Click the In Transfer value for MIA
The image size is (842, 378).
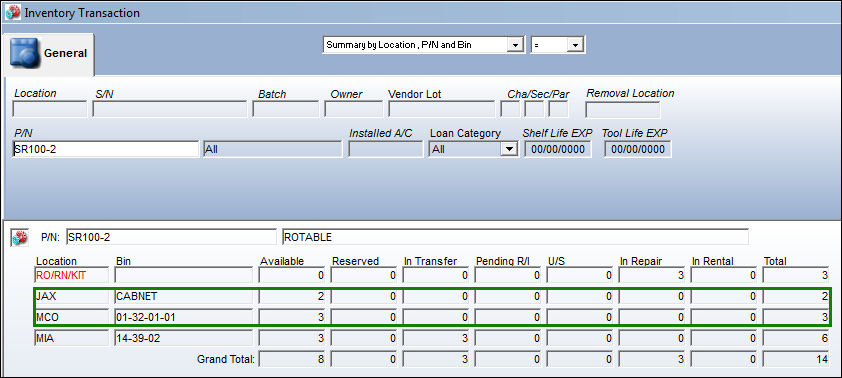(x=435, y=338)
